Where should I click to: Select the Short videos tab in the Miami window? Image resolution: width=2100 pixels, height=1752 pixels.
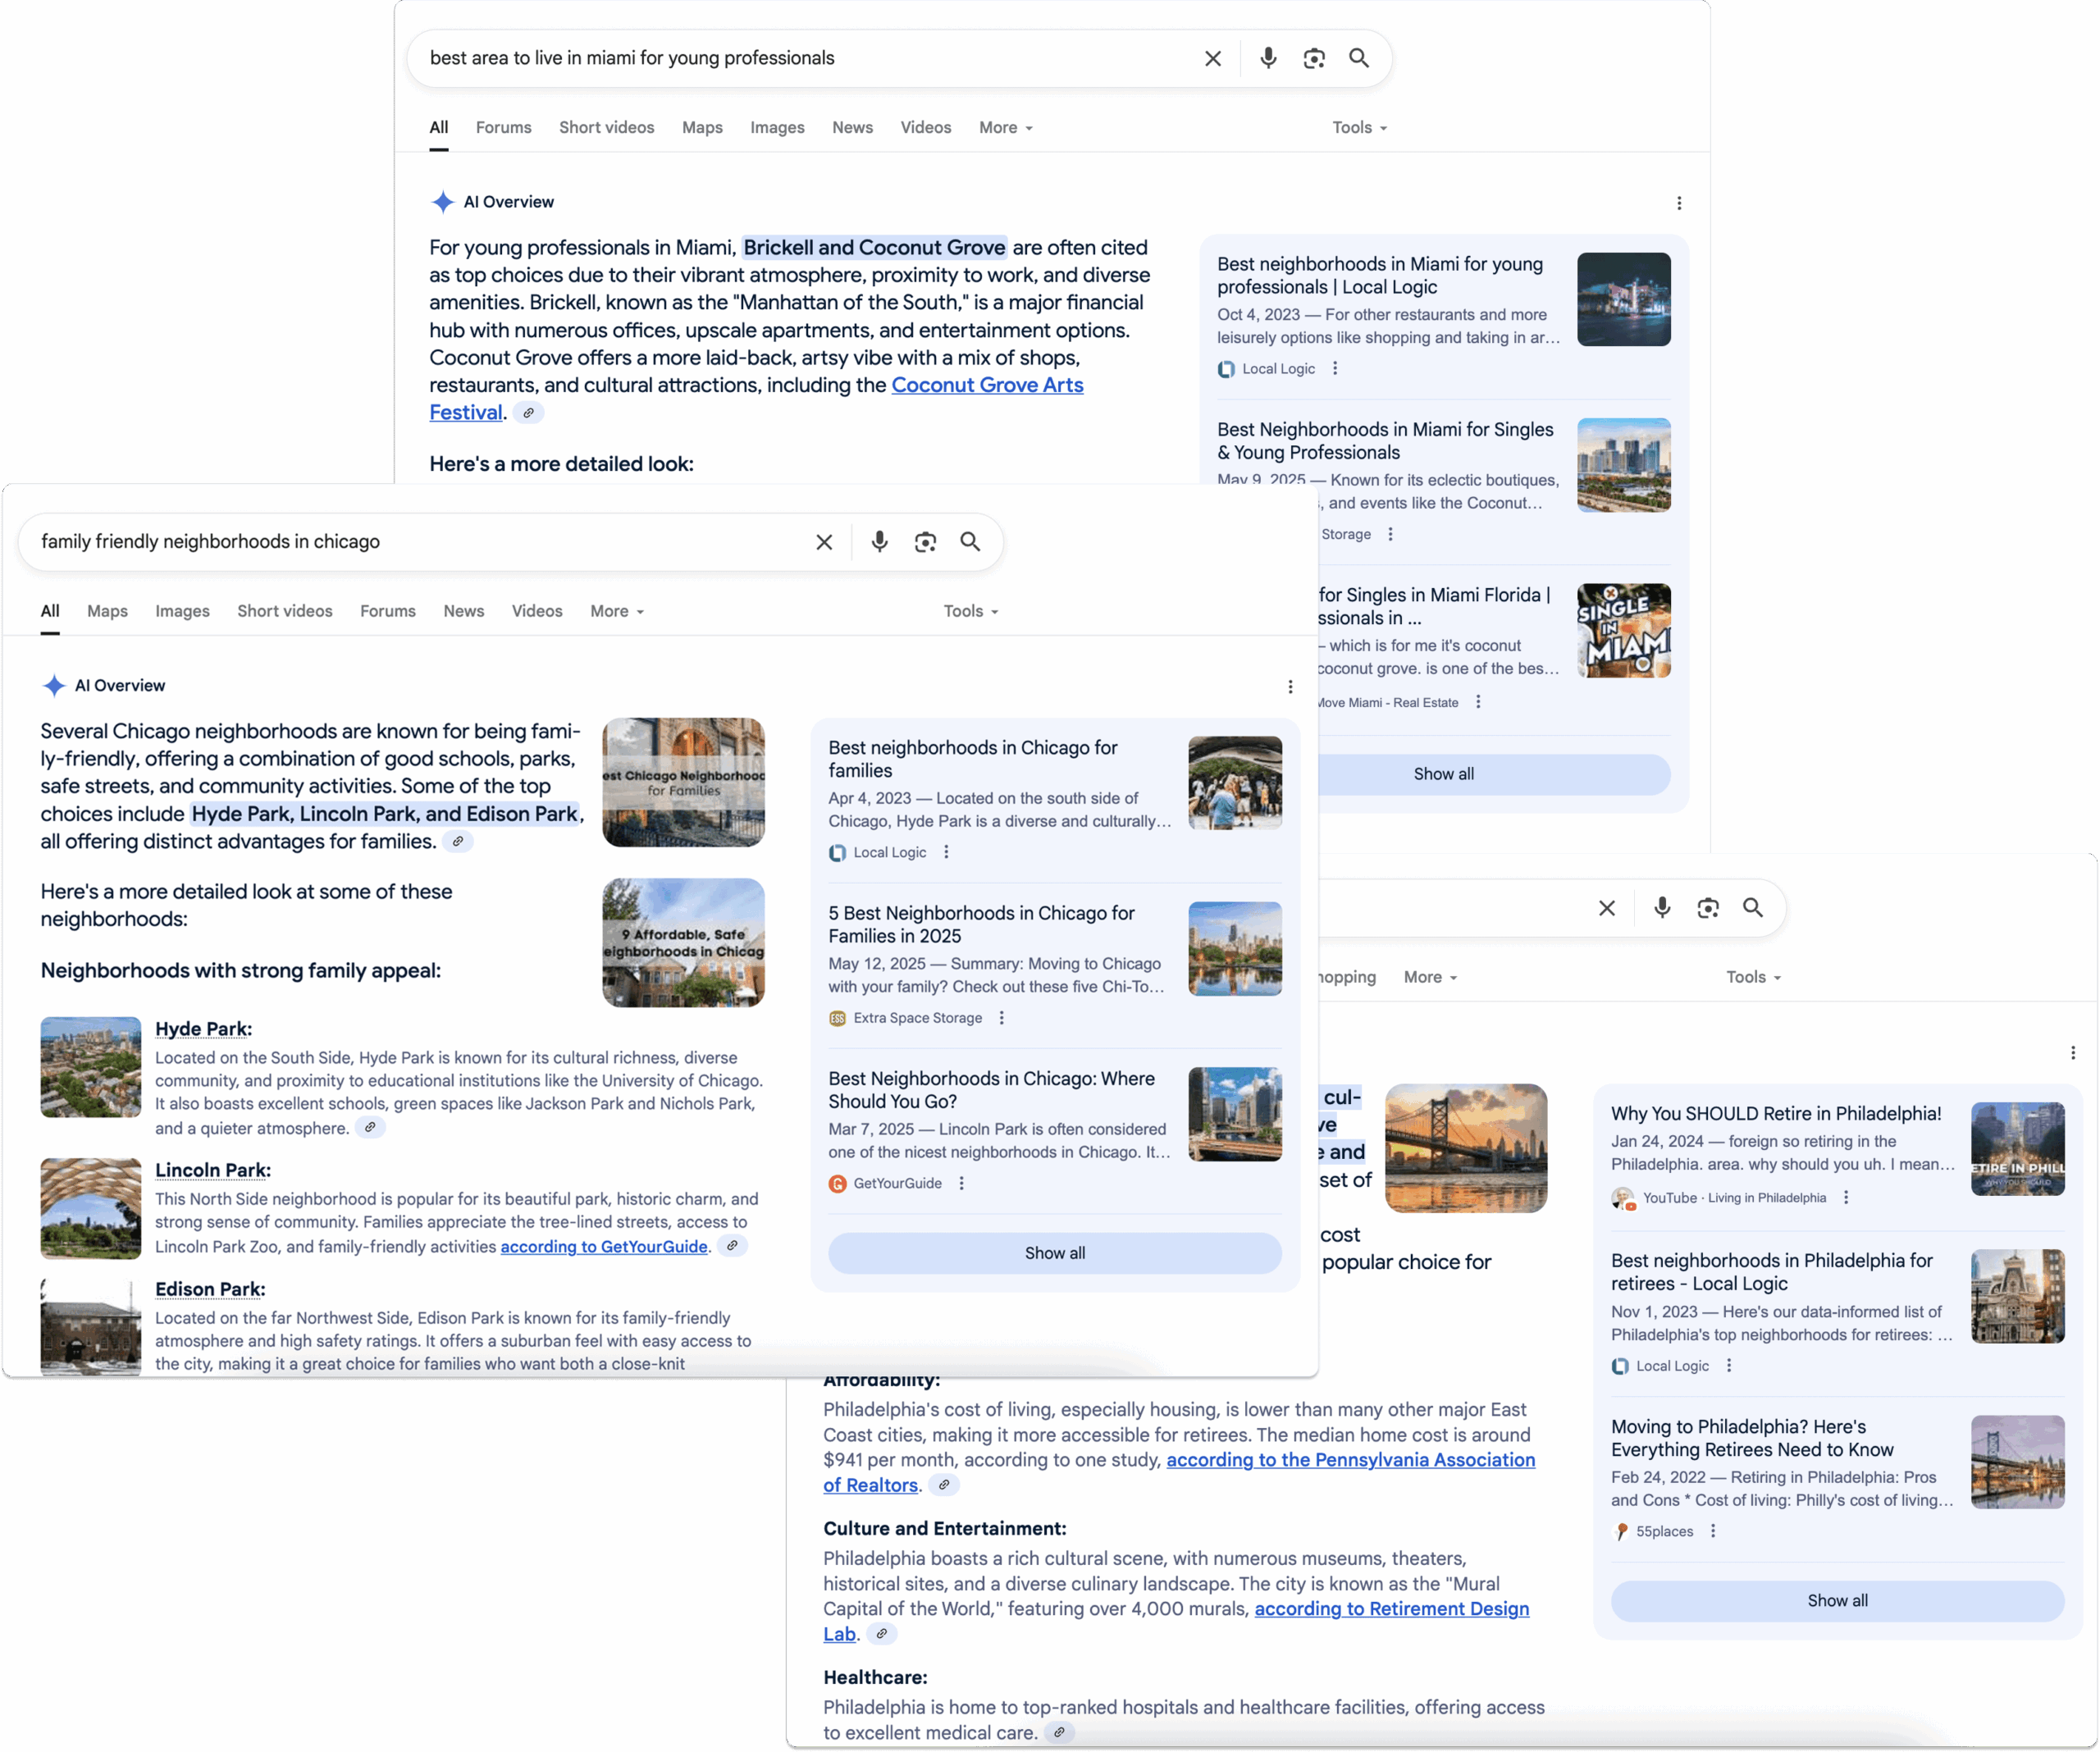(x=606, y=128)
